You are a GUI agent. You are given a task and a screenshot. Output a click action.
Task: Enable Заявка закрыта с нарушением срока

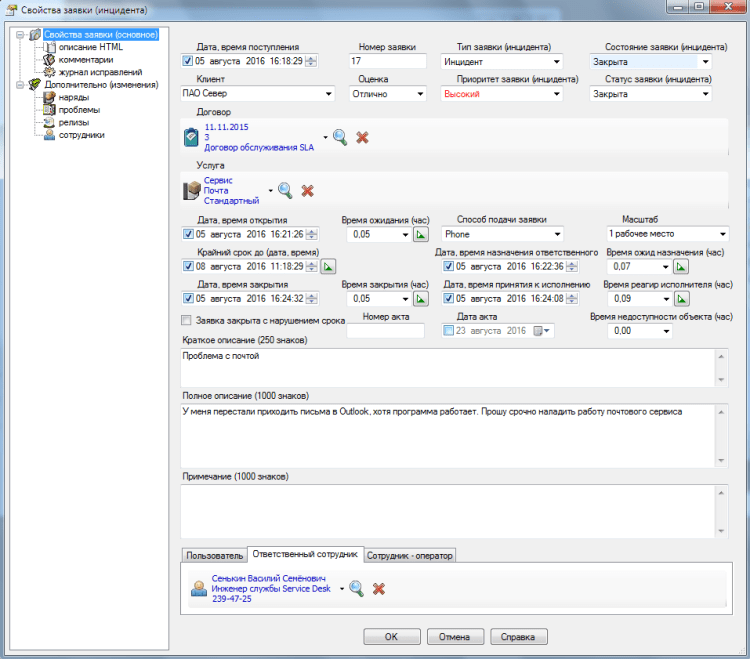pyautogui.click(x=187, y=320)
